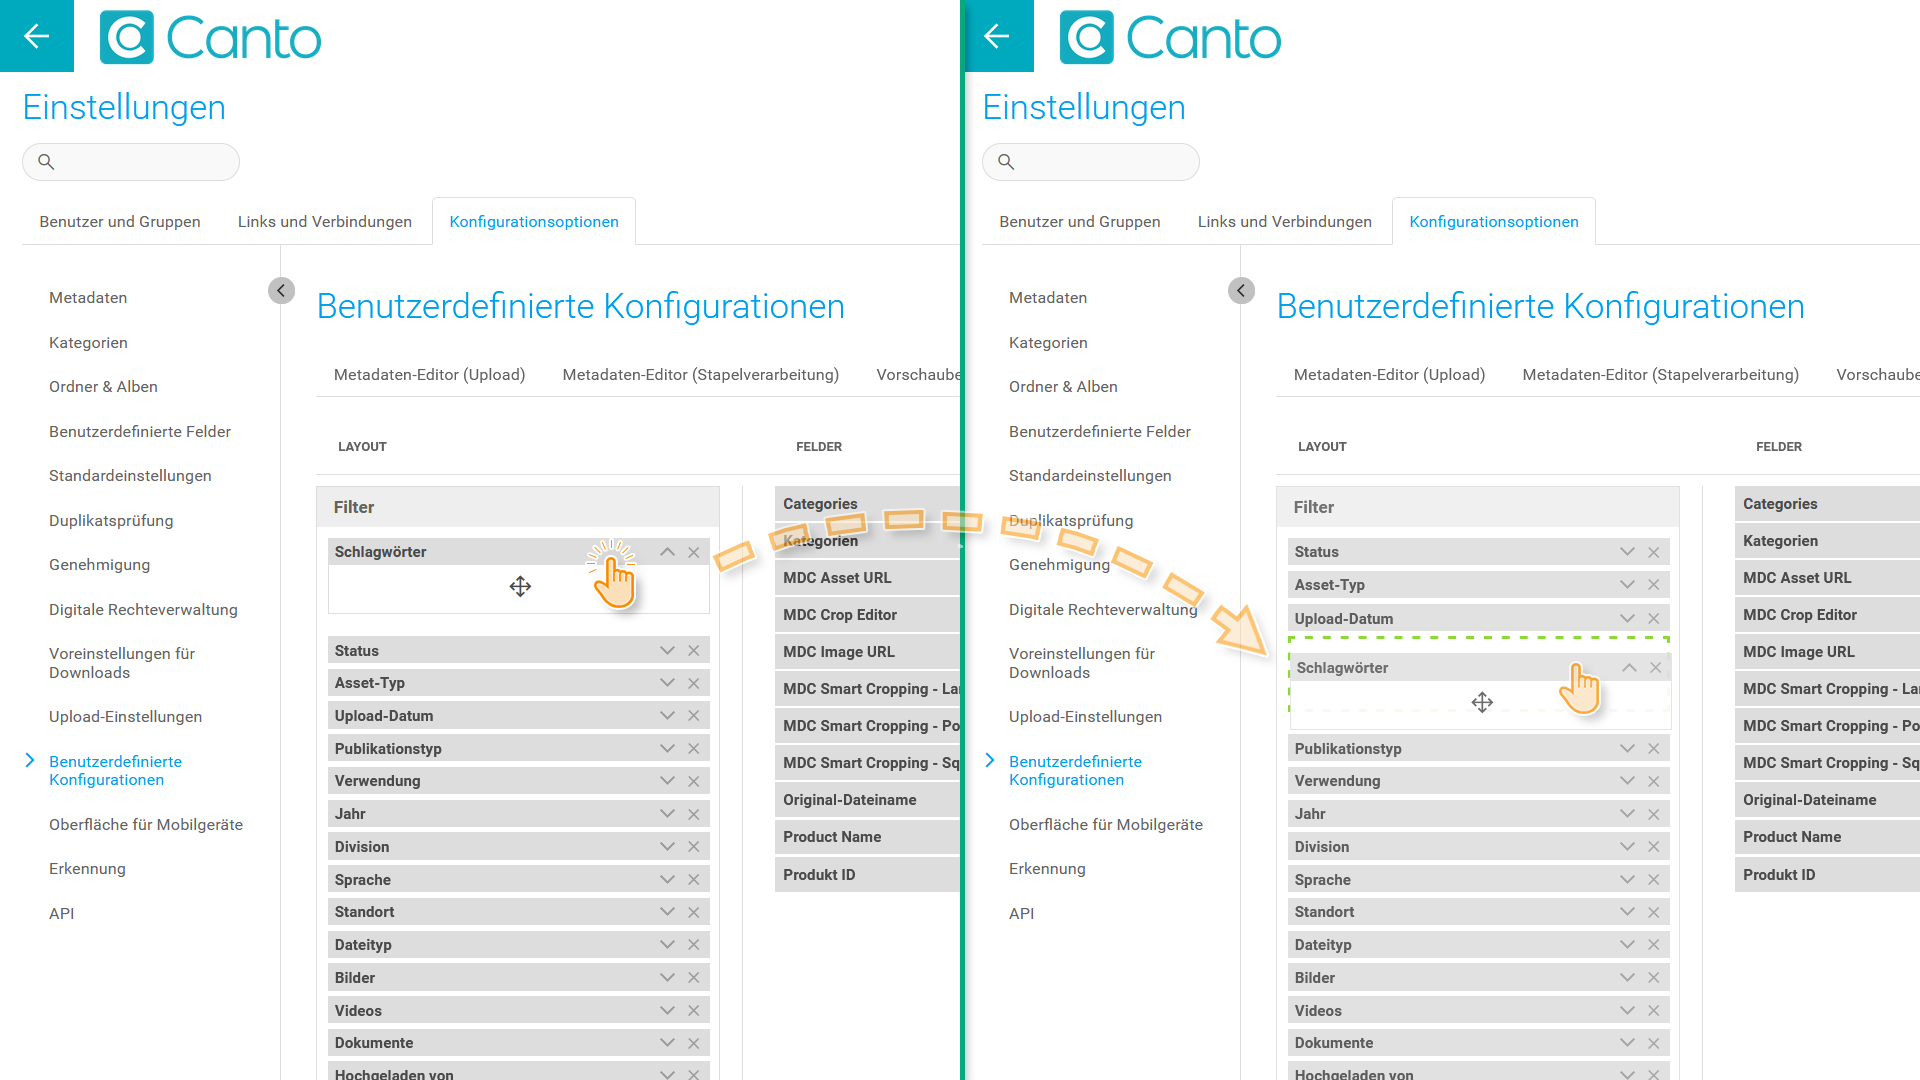Click the search field in the right panel
This screenshot has width=1920, height=1080.
point(1091,162)
